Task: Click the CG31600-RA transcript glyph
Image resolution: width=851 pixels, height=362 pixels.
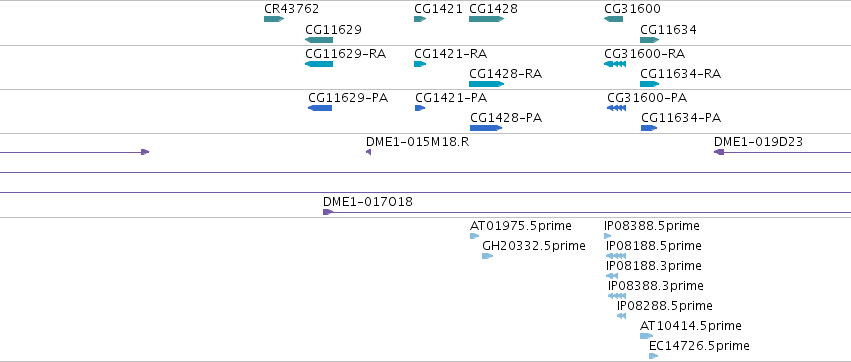Action: [615, 64]
